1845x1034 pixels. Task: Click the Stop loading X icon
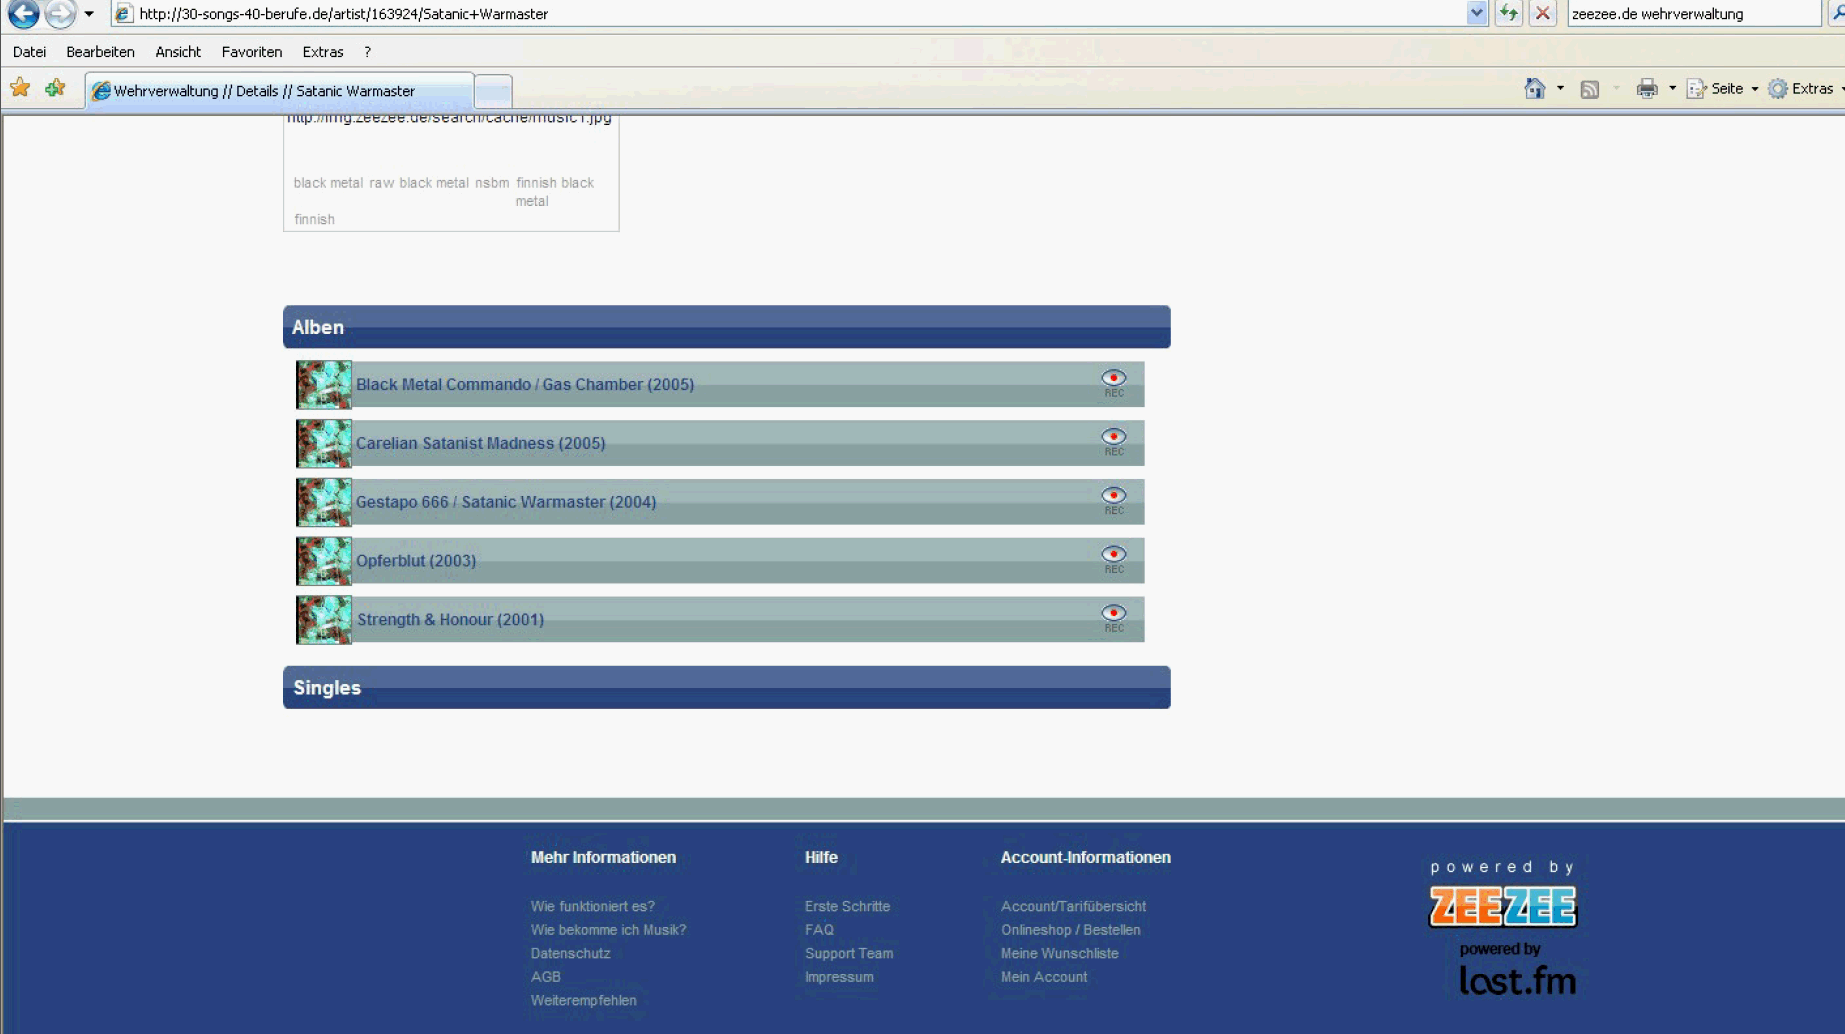coord(1542,13)
